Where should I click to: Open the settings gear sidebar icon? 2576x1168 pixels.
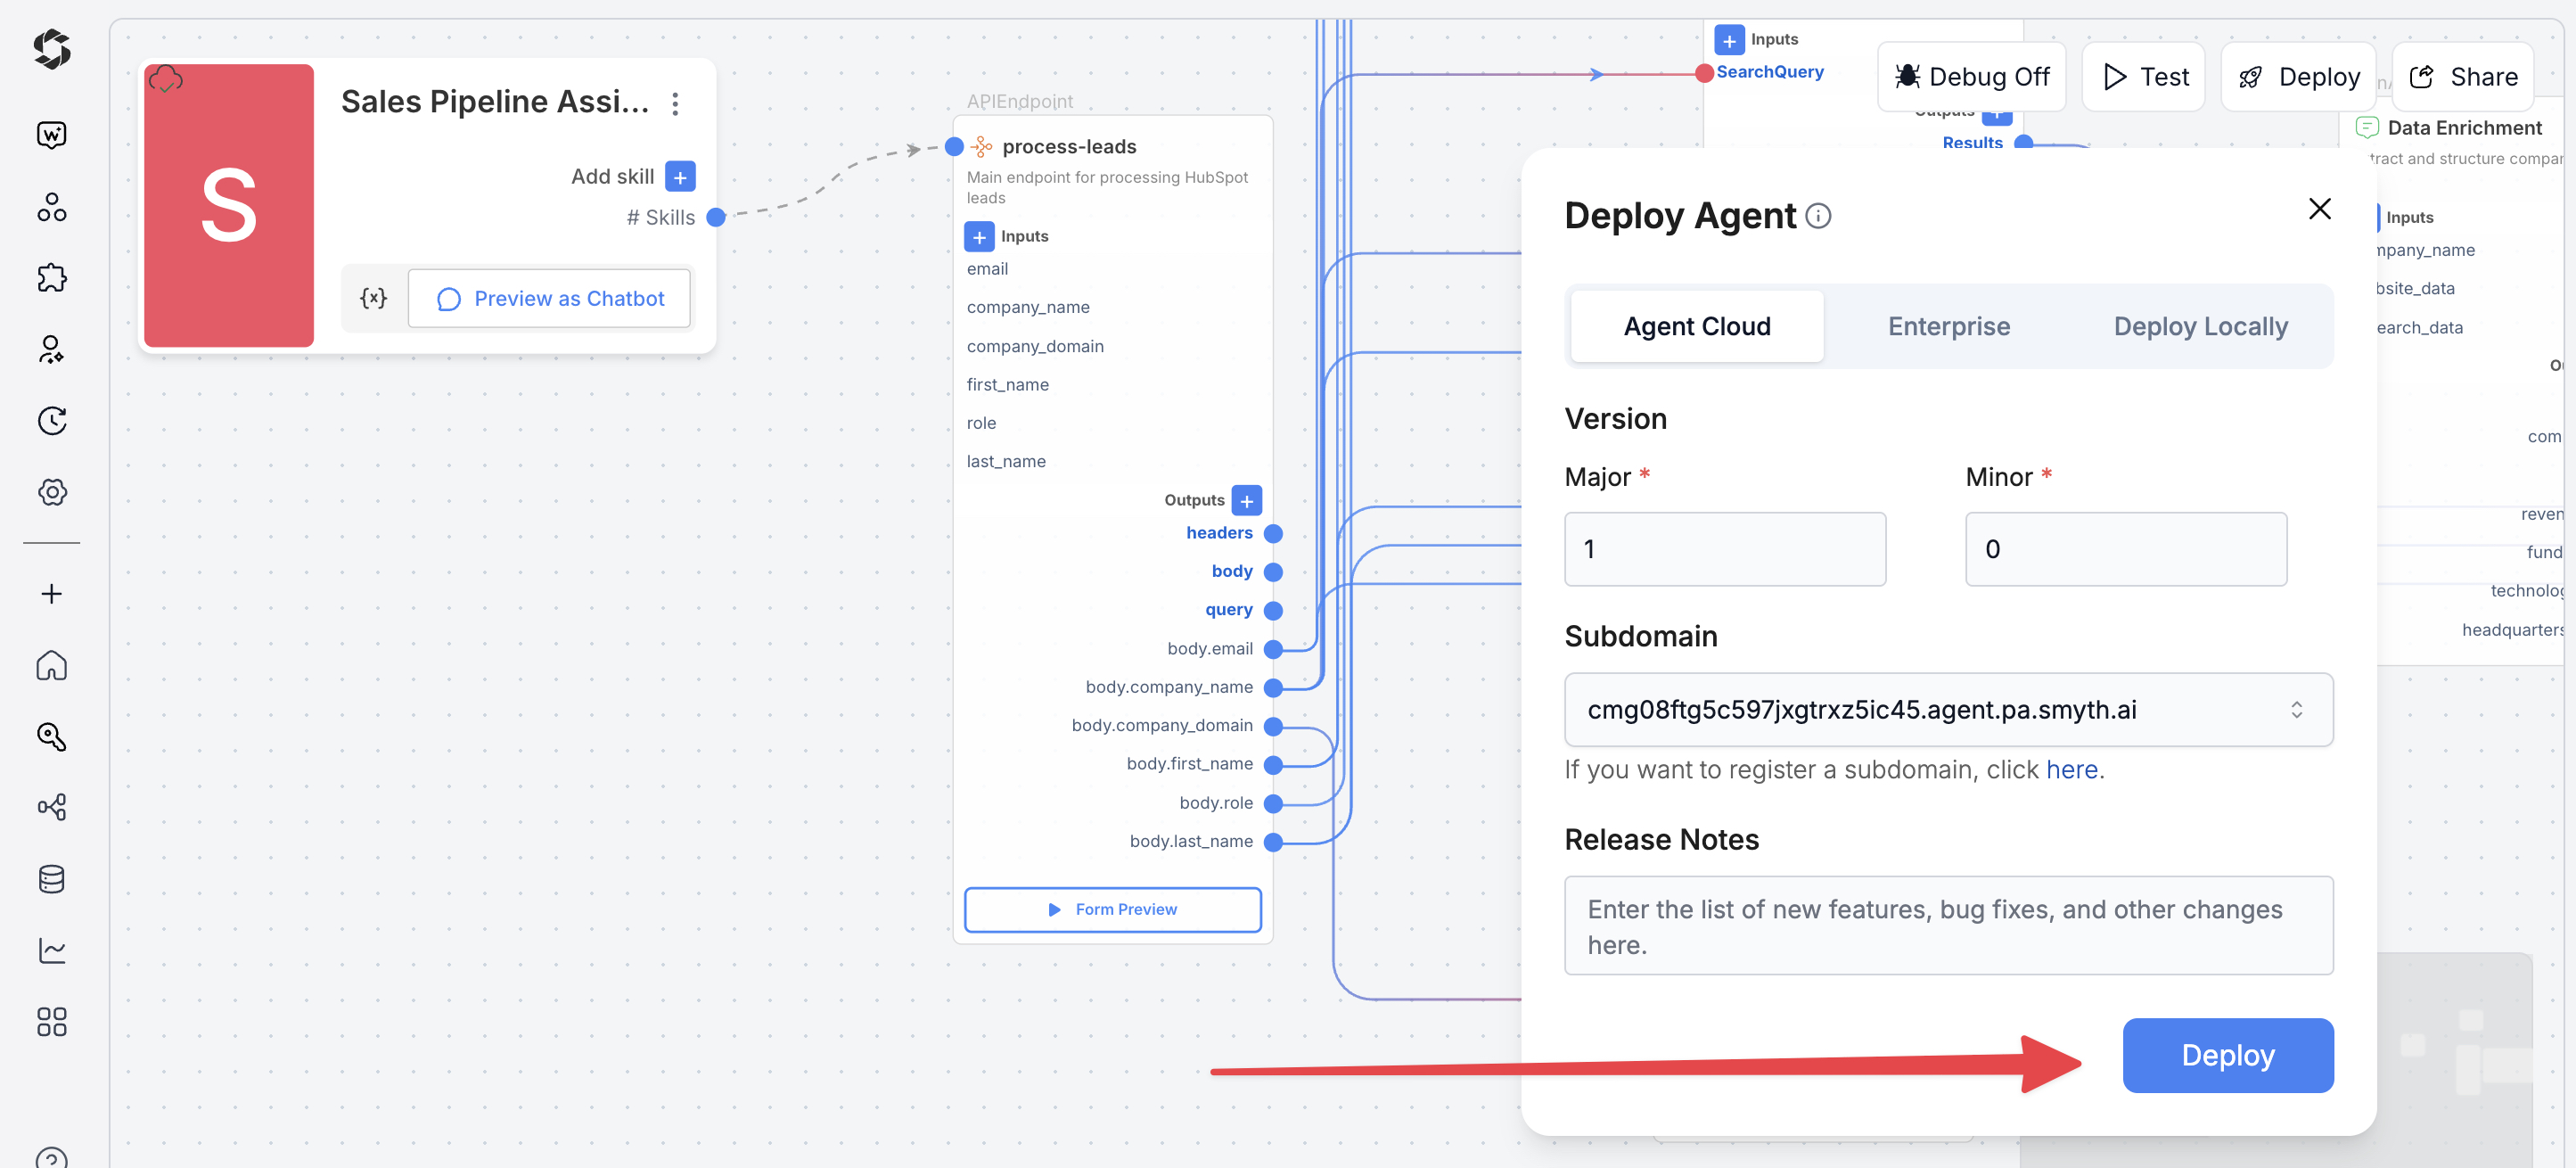coord(51,492)
